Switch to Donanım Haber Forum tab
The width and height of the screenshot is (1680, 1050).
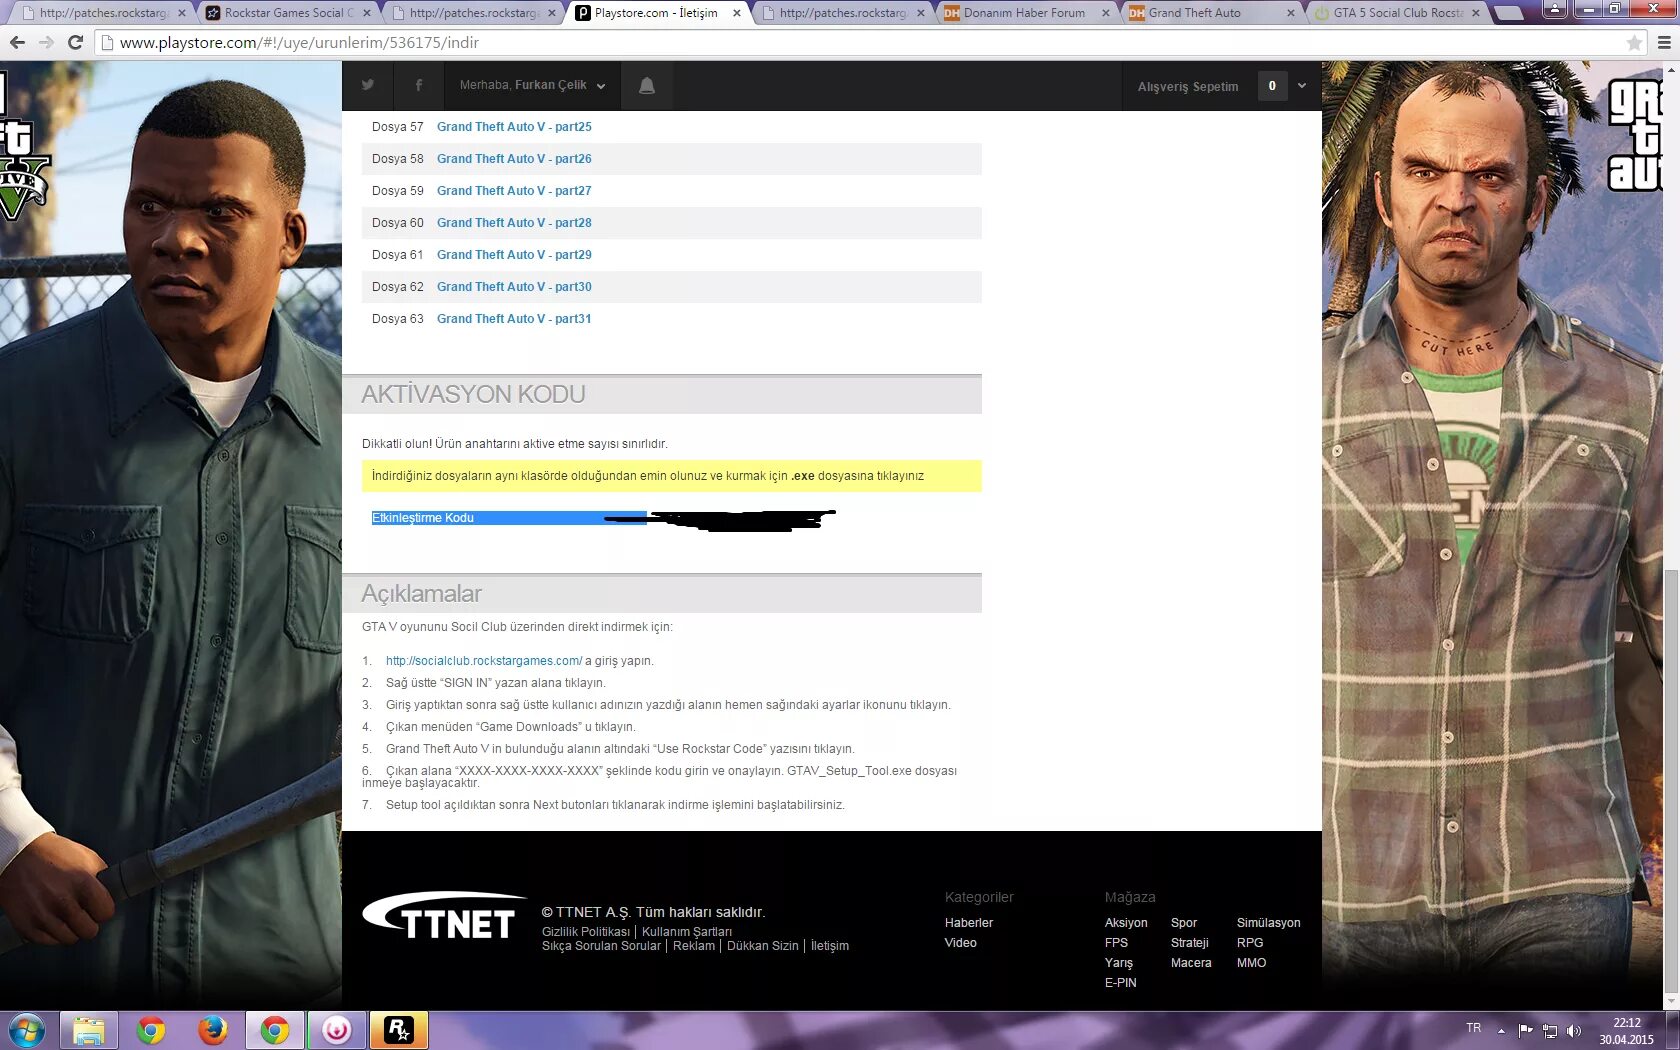pyautogui.click(x=1024, y=13)
